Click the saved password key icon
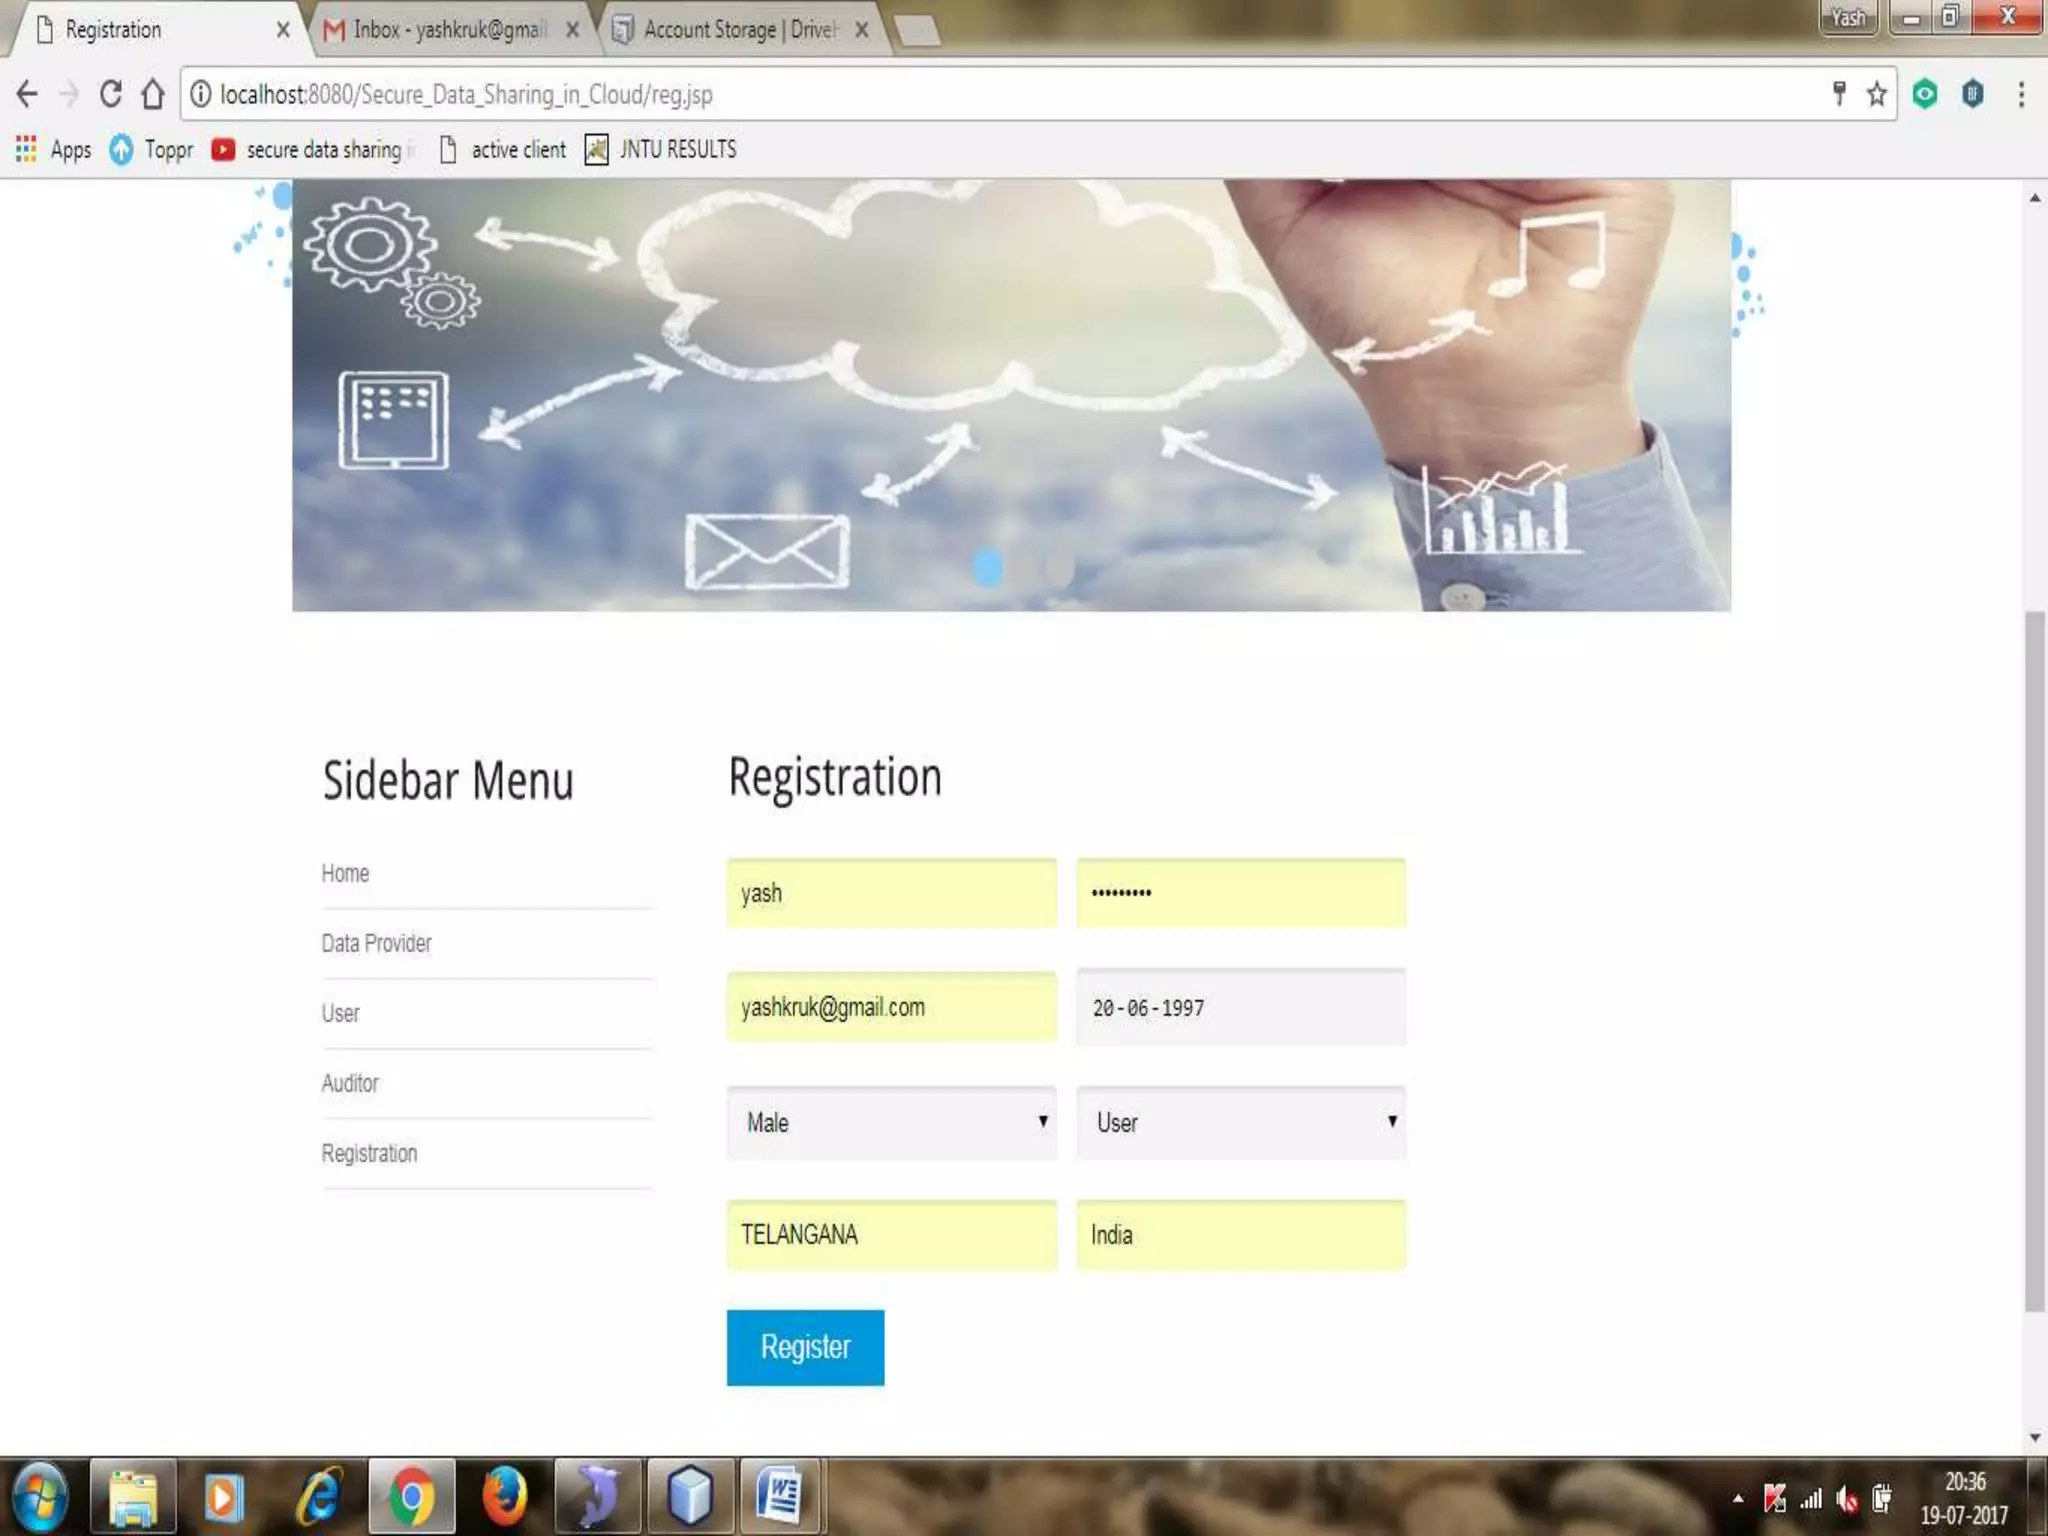This screenshot has height=1536, width=2048. coord(1838,94)
